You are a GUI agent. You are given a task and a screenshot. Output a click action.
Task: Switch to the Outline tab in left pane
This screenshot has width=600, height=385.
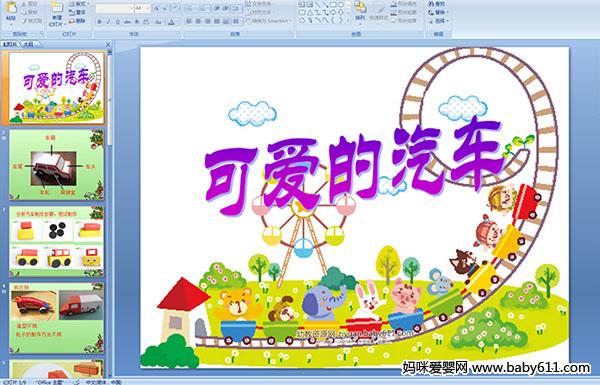29,44
